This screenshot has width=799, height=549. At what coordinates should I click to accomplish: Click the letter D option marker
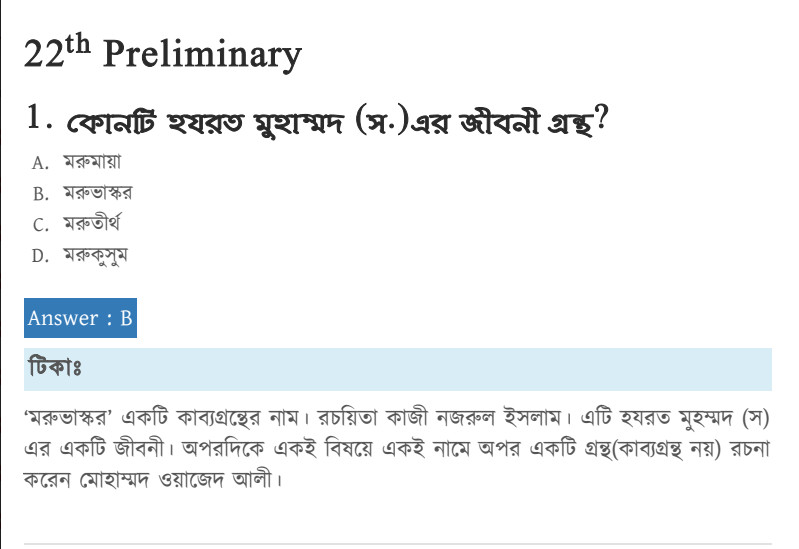point(40,256)
